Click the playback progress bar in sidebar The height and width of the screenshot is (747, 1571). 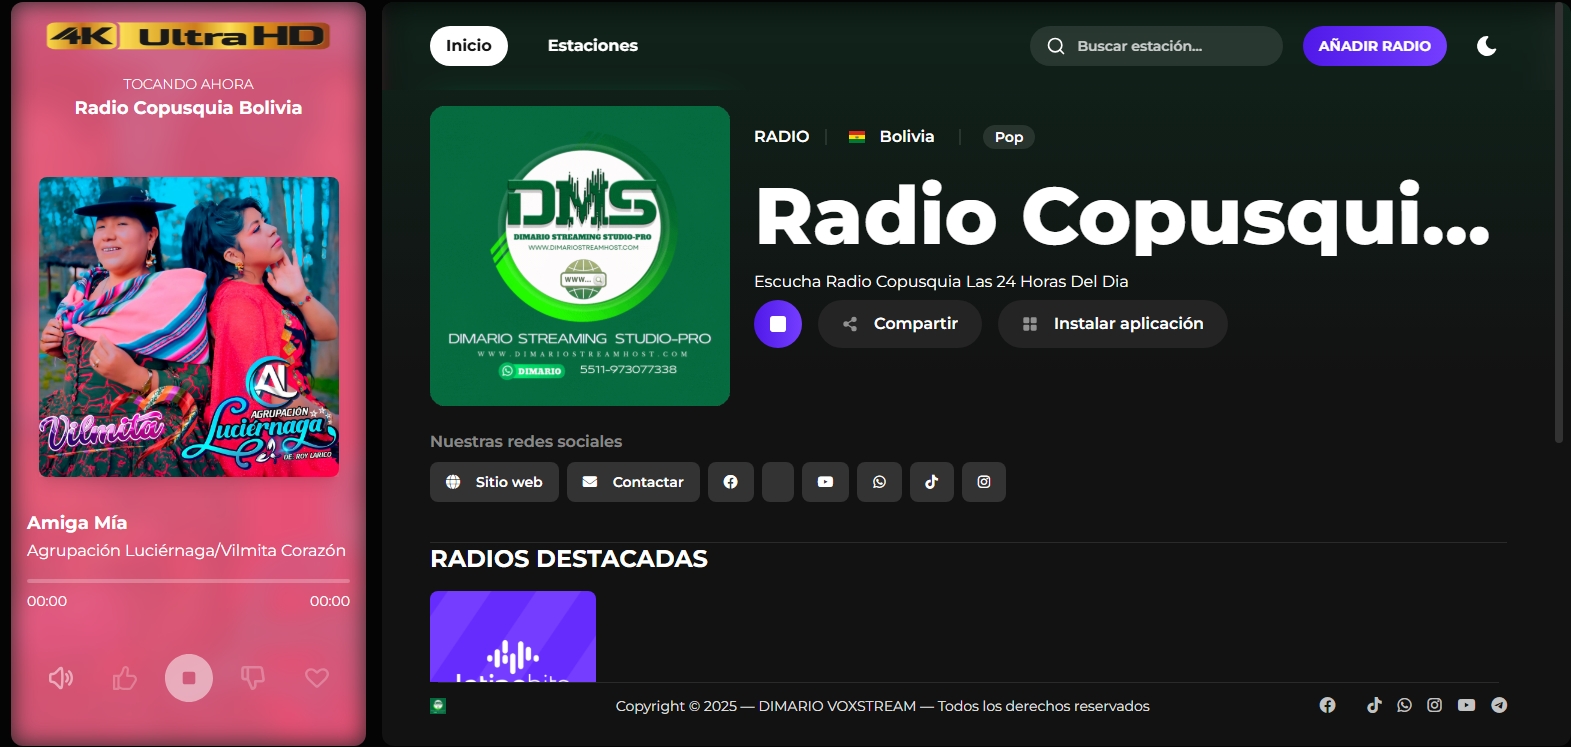point(189,580)
